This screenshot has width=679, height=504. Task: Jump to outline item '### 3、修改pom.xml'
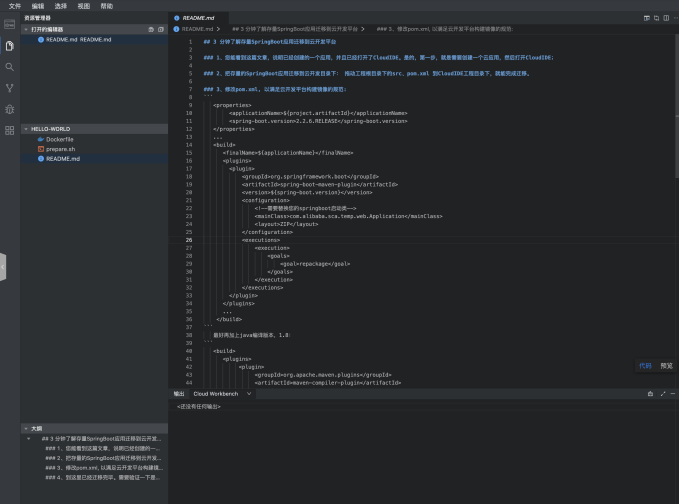coord(104,468)
